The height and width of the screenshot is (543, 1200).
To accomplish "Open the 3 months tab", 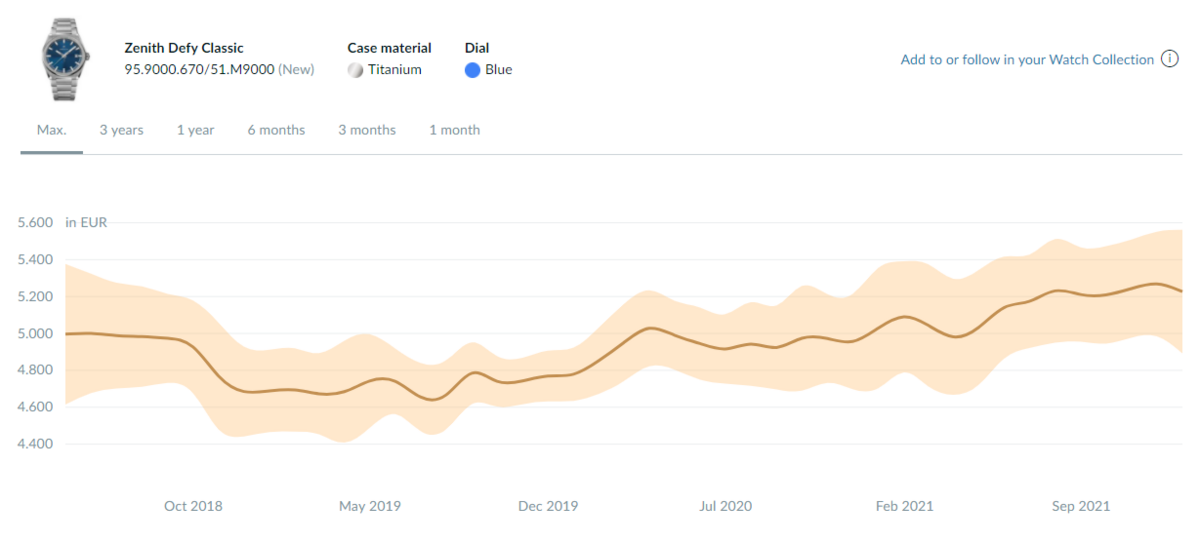I will pos(367,130).
